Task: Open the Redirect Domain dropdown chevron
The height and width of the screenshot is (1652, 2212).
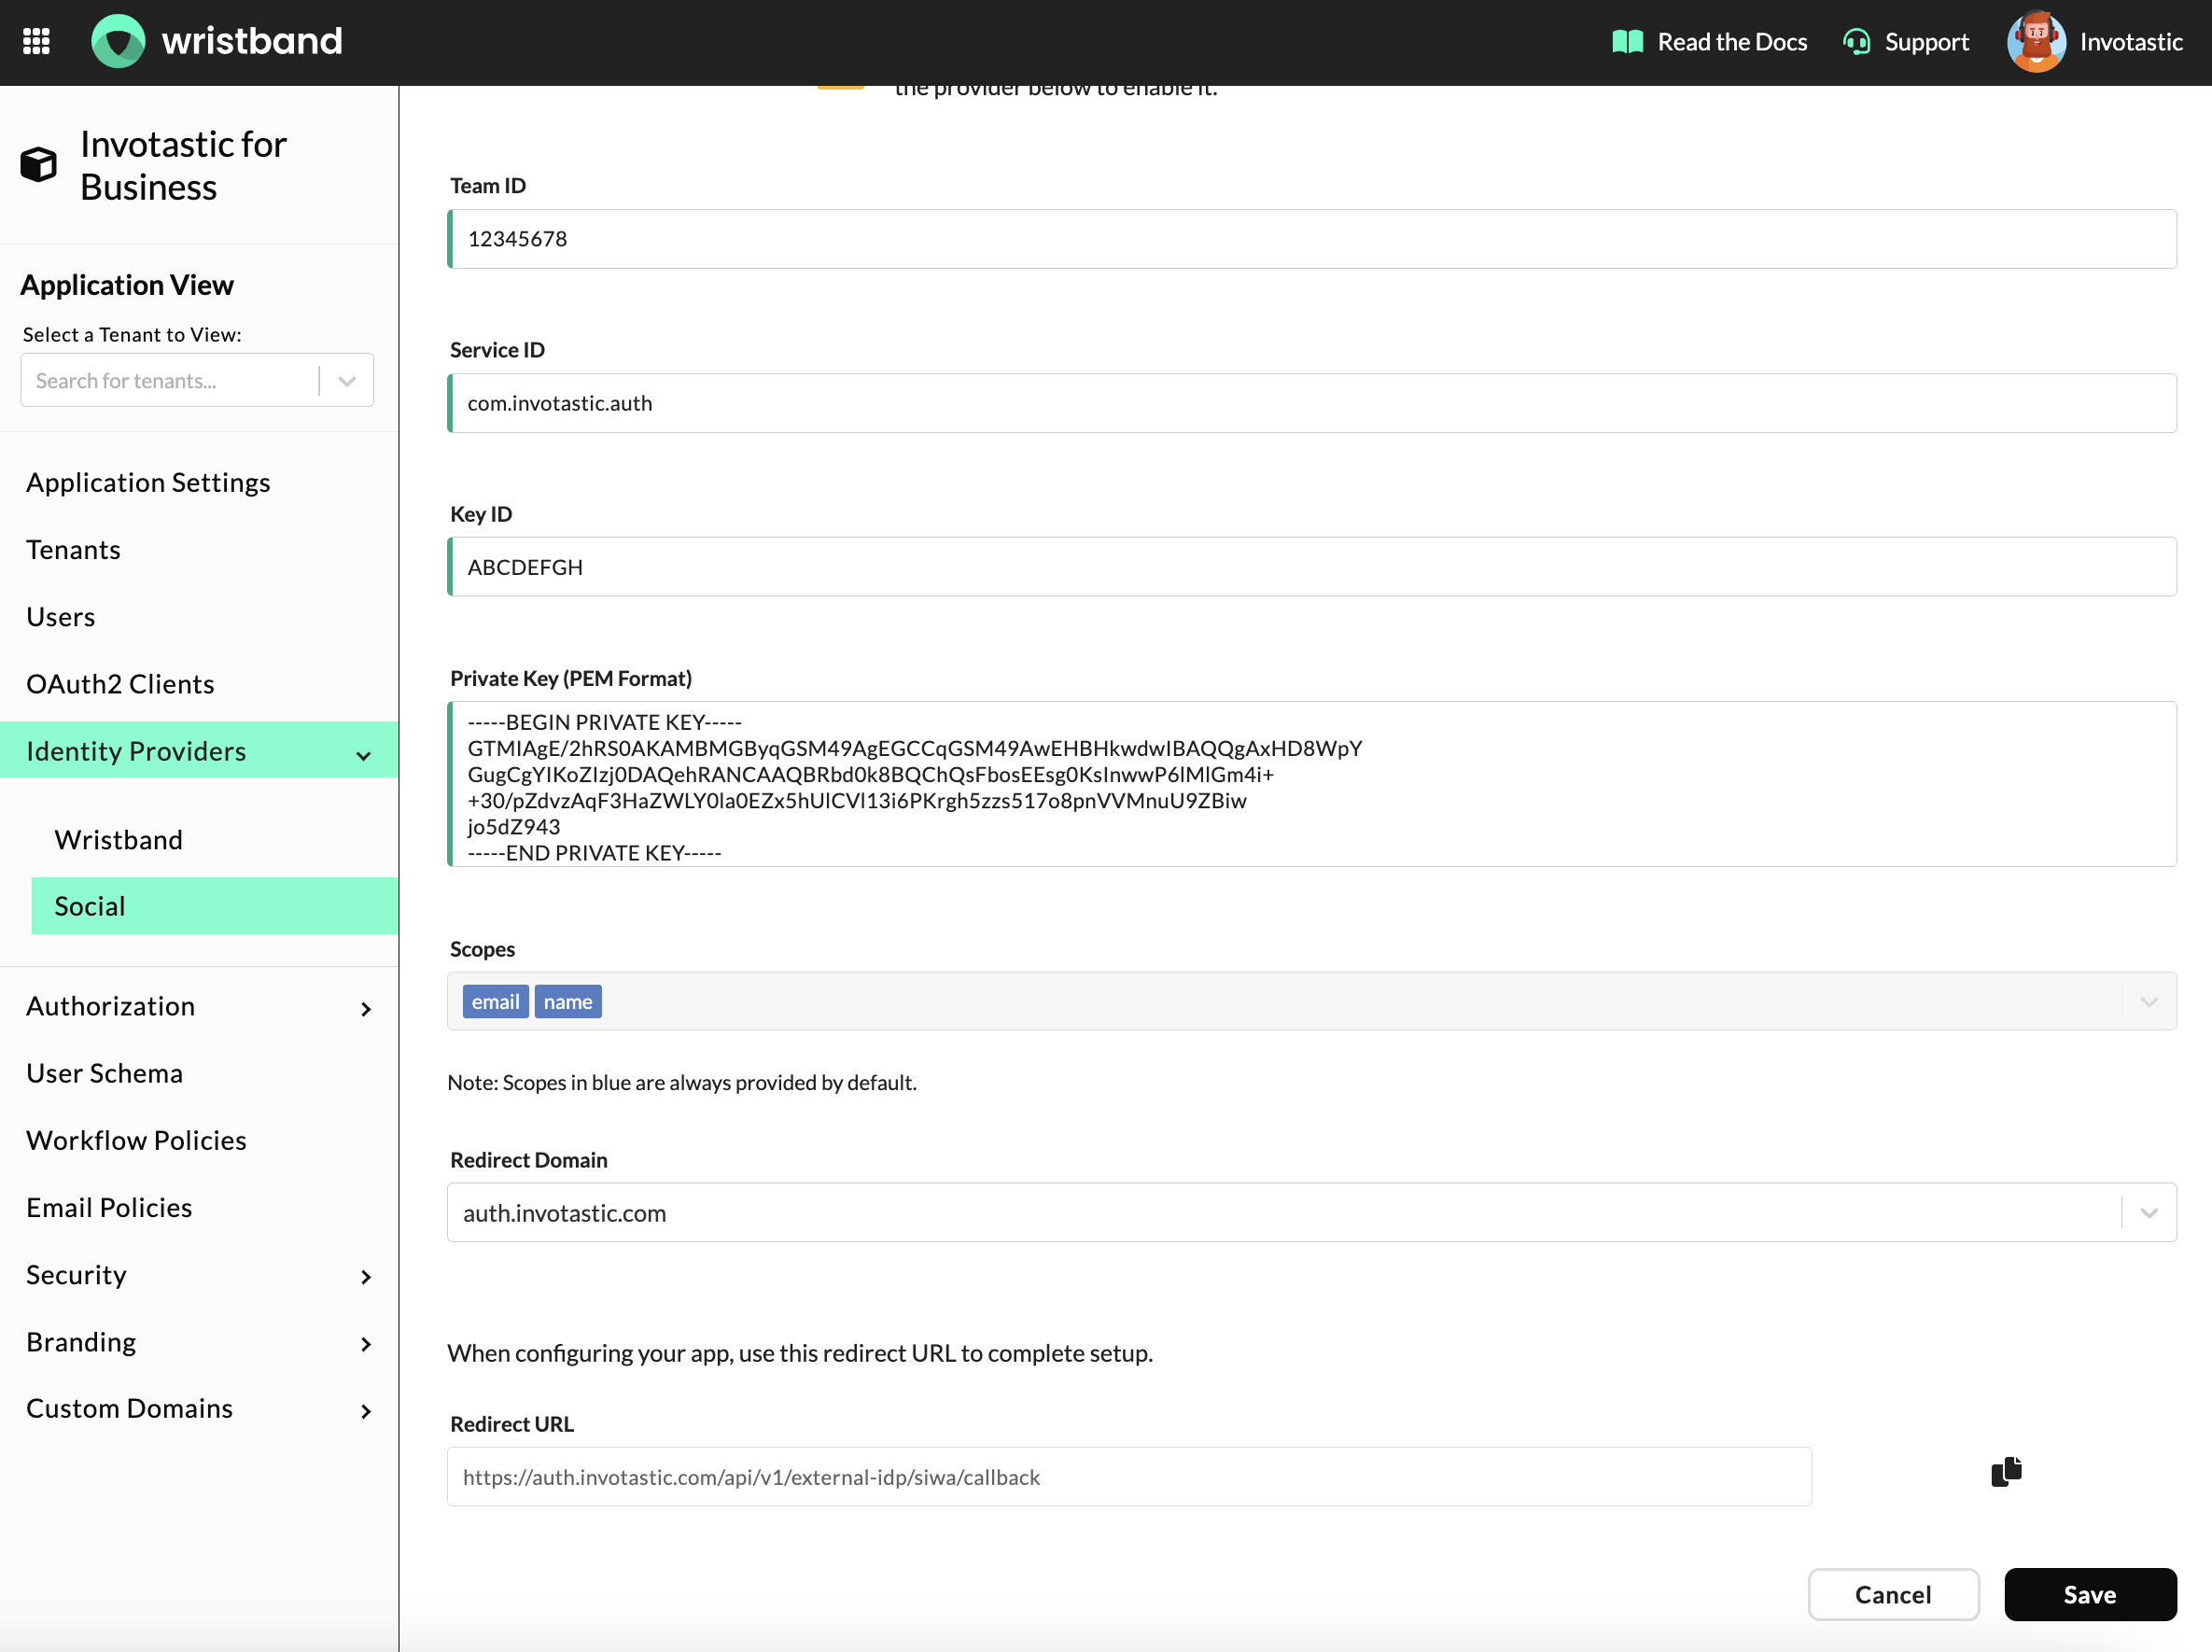Action: [x=2149, y=1213]
